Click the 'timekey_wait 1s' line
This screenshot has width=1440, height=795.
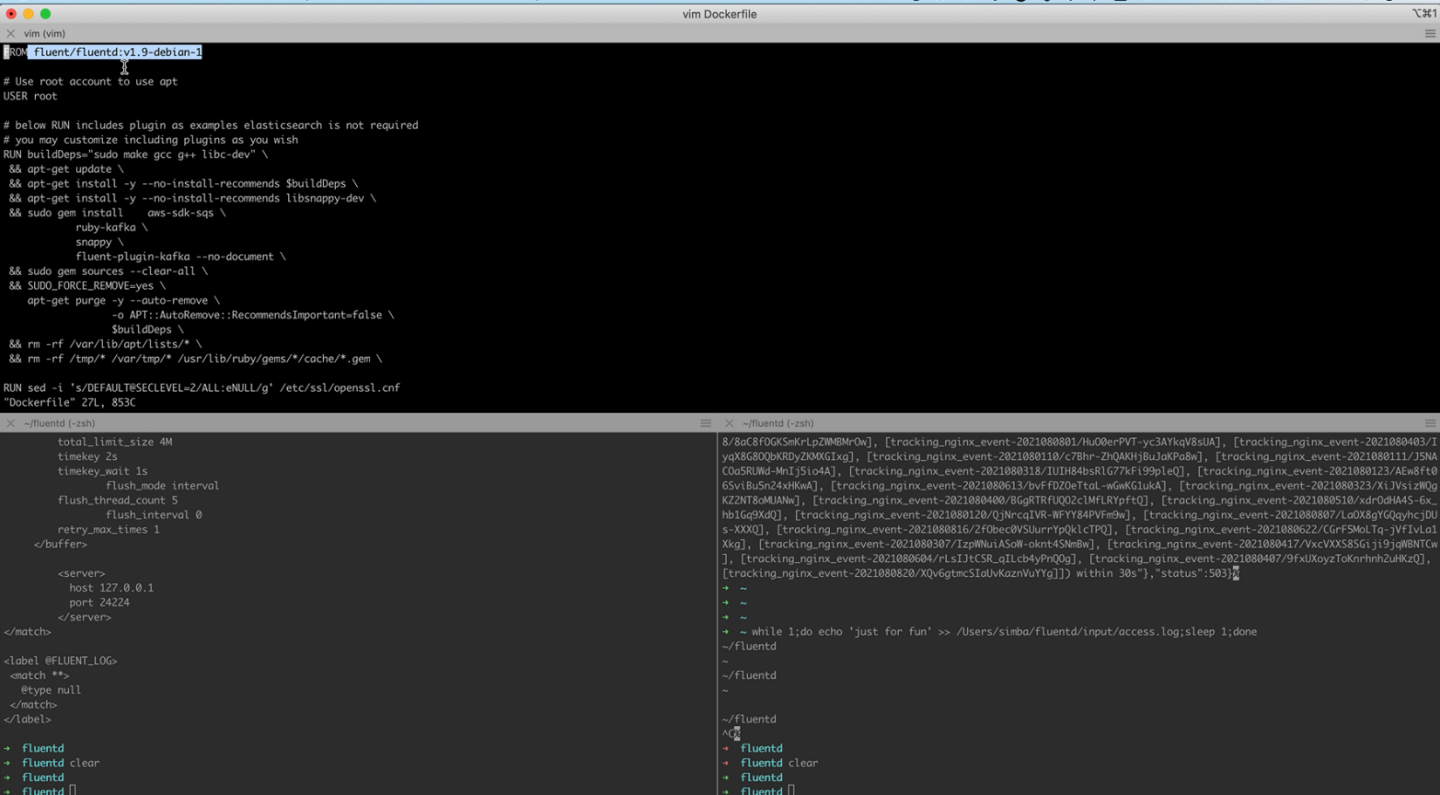click(102, 471)
